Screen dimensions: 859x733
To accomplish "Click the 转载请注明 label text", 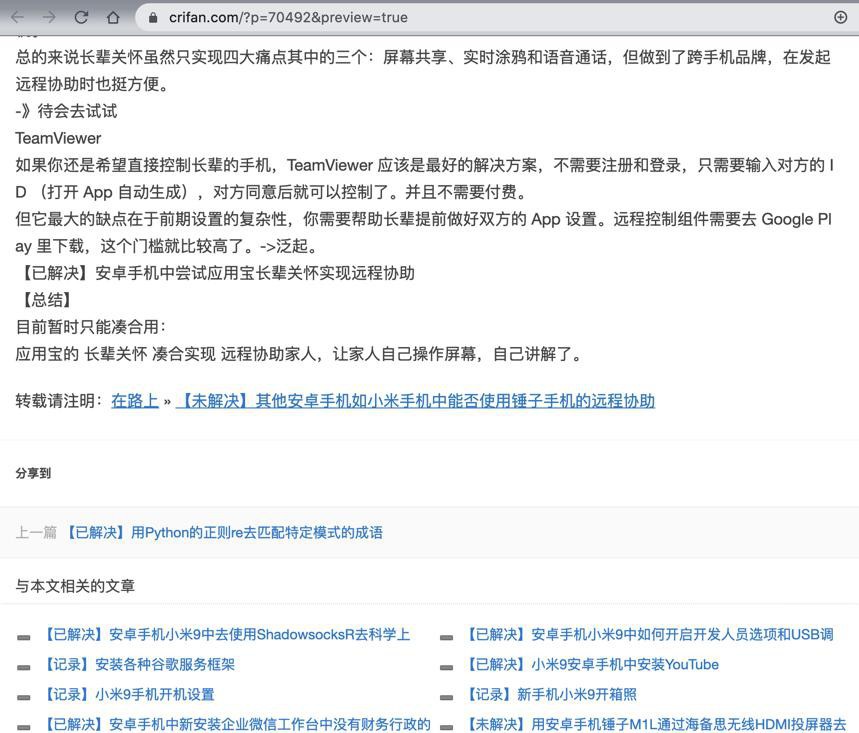I will pos(59,400).
